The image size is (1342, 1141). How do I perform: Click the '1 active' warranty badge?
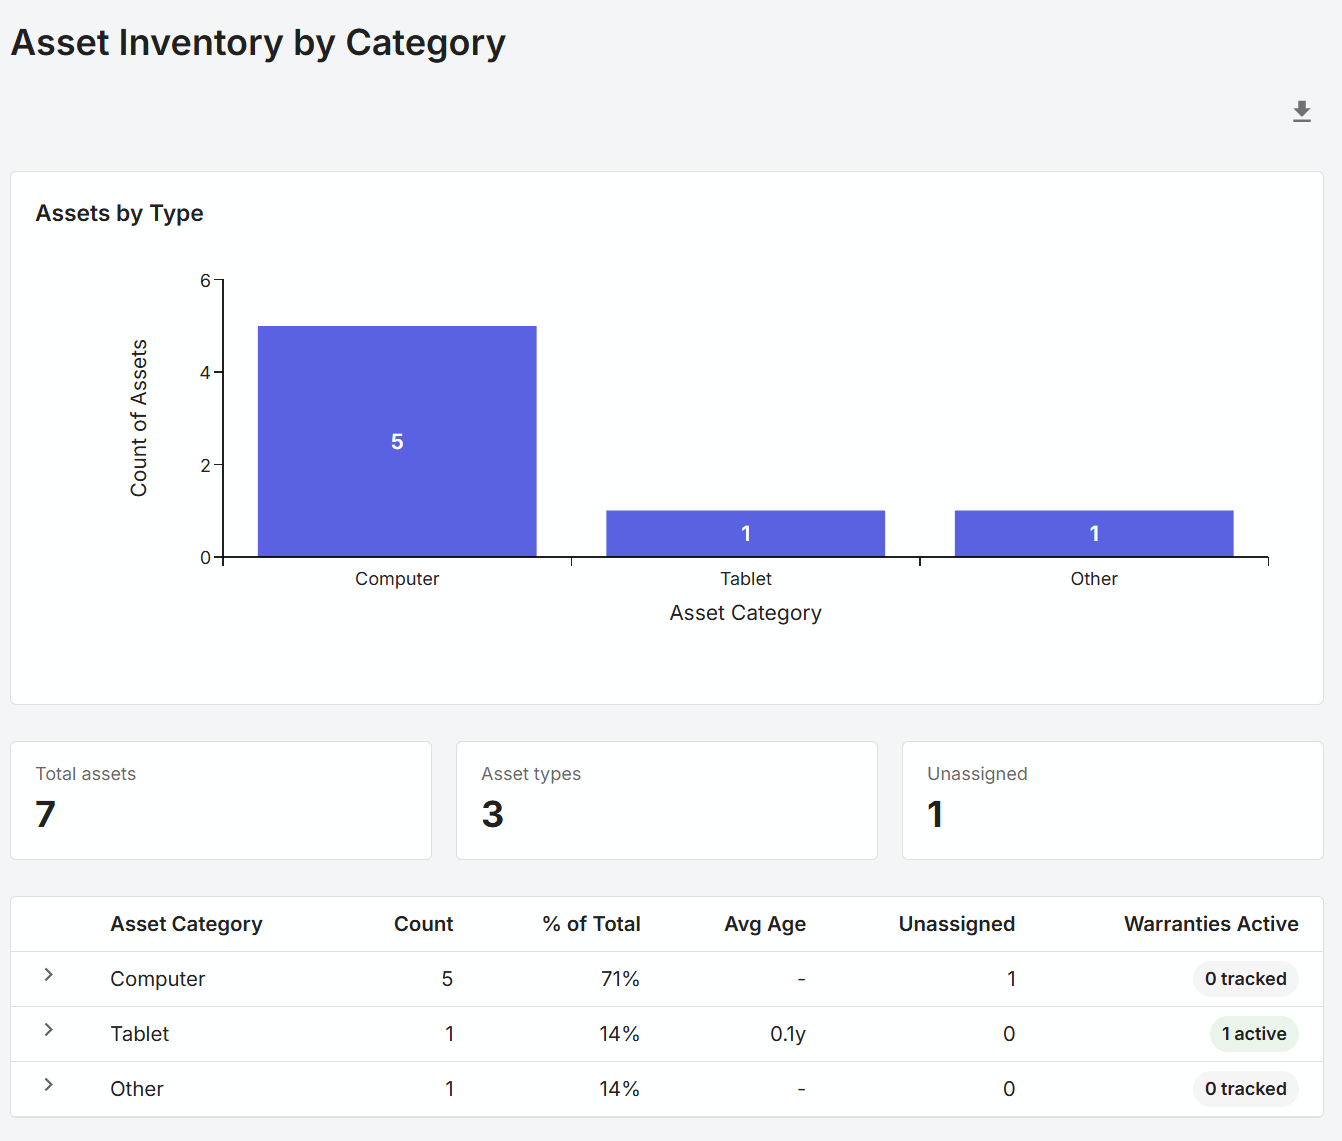1253,1033
